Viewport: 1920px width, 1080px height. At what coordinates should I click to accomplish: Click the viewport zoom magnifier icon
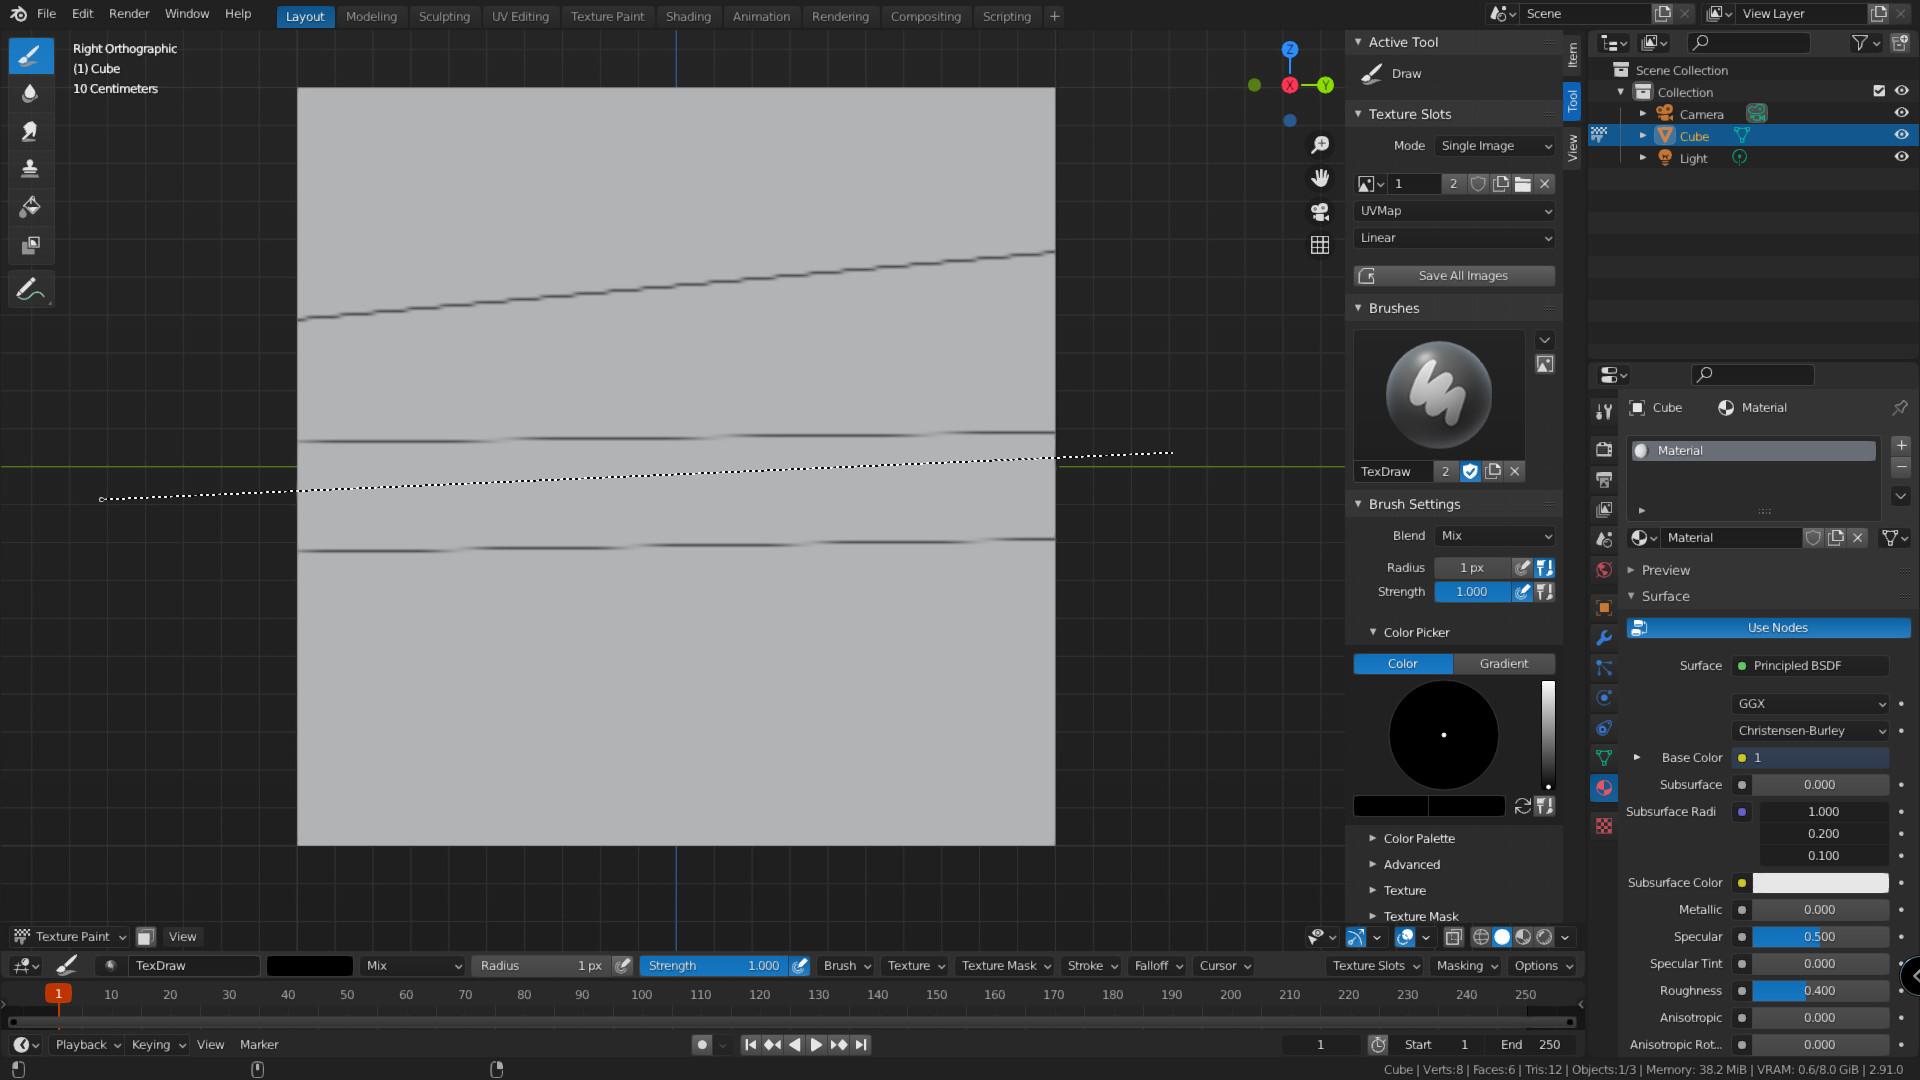[x=1320, y=145]
